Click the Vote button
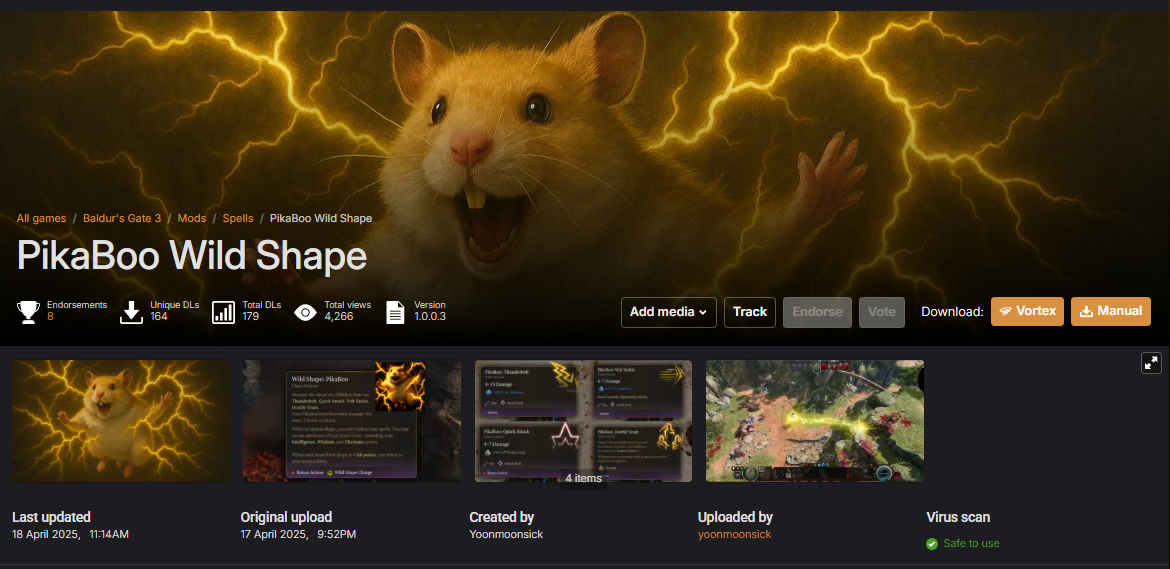Viewport: 1170px width, 569px height. click(882, 312)
